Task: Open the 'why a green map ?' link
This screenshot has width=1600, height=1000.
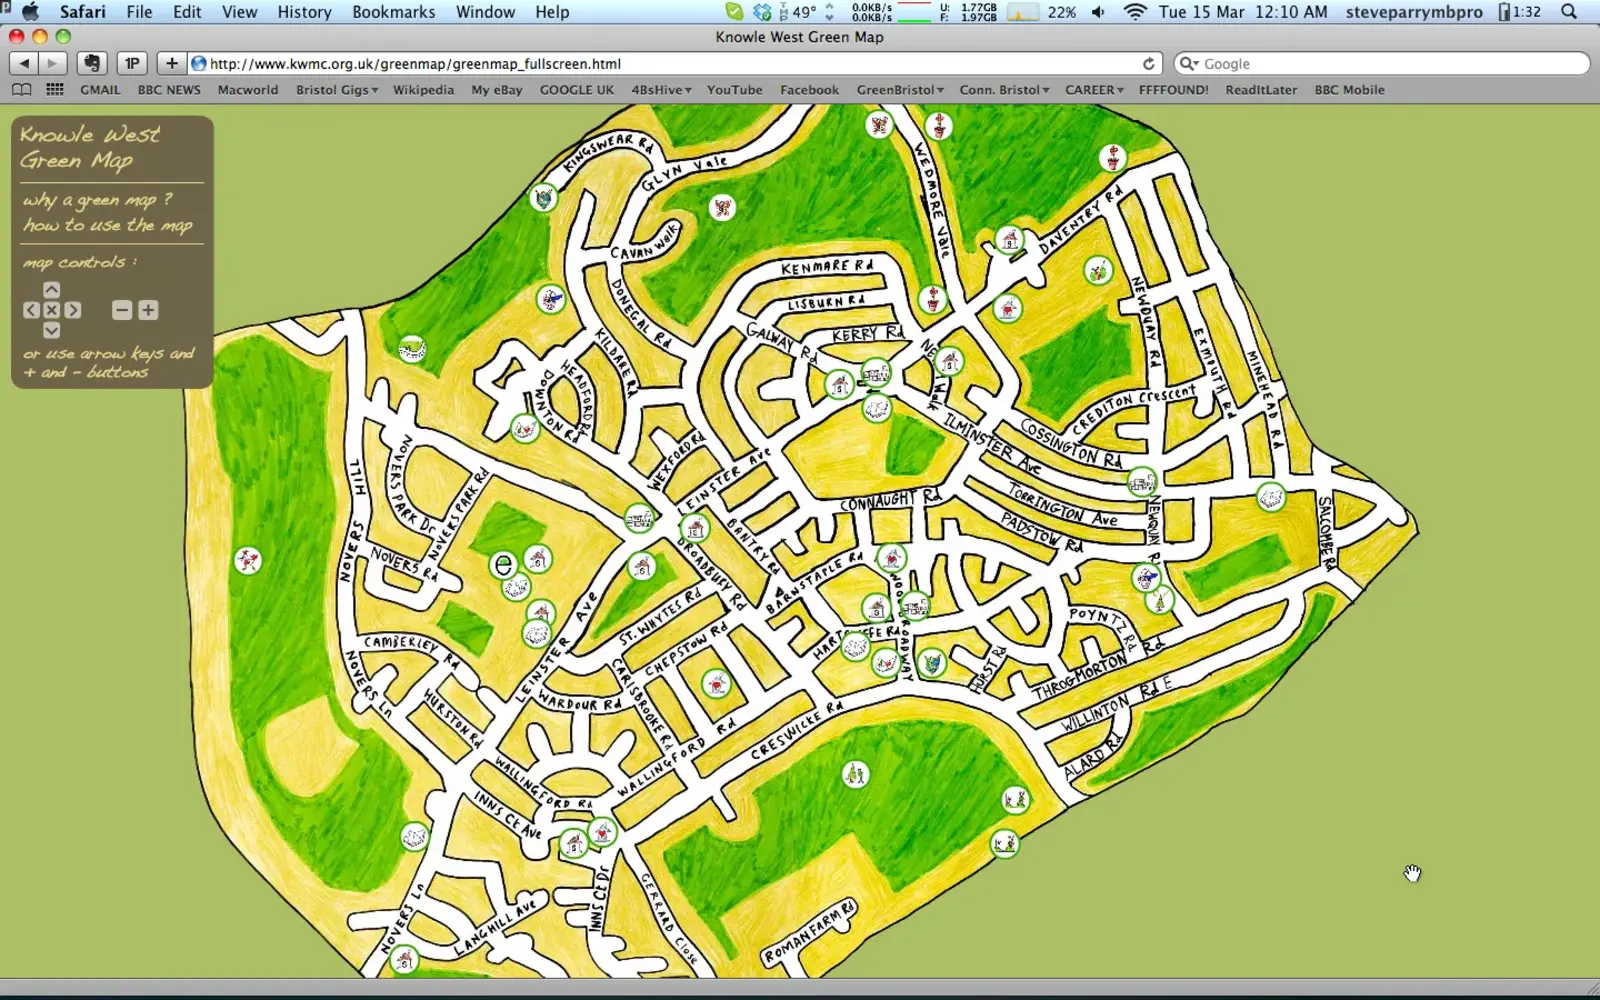Action: 98,200
